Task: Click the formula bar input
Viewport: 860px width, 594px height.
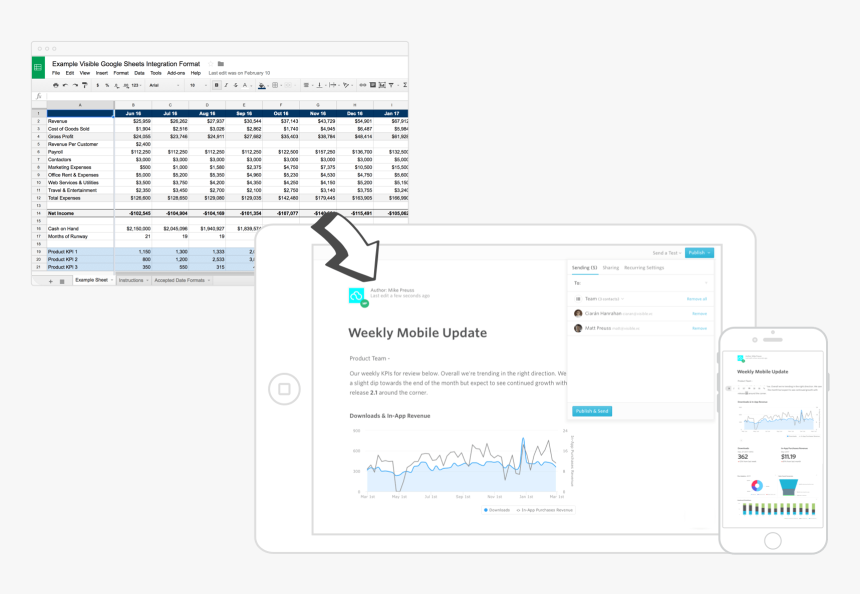Action: tap(227, 96)
